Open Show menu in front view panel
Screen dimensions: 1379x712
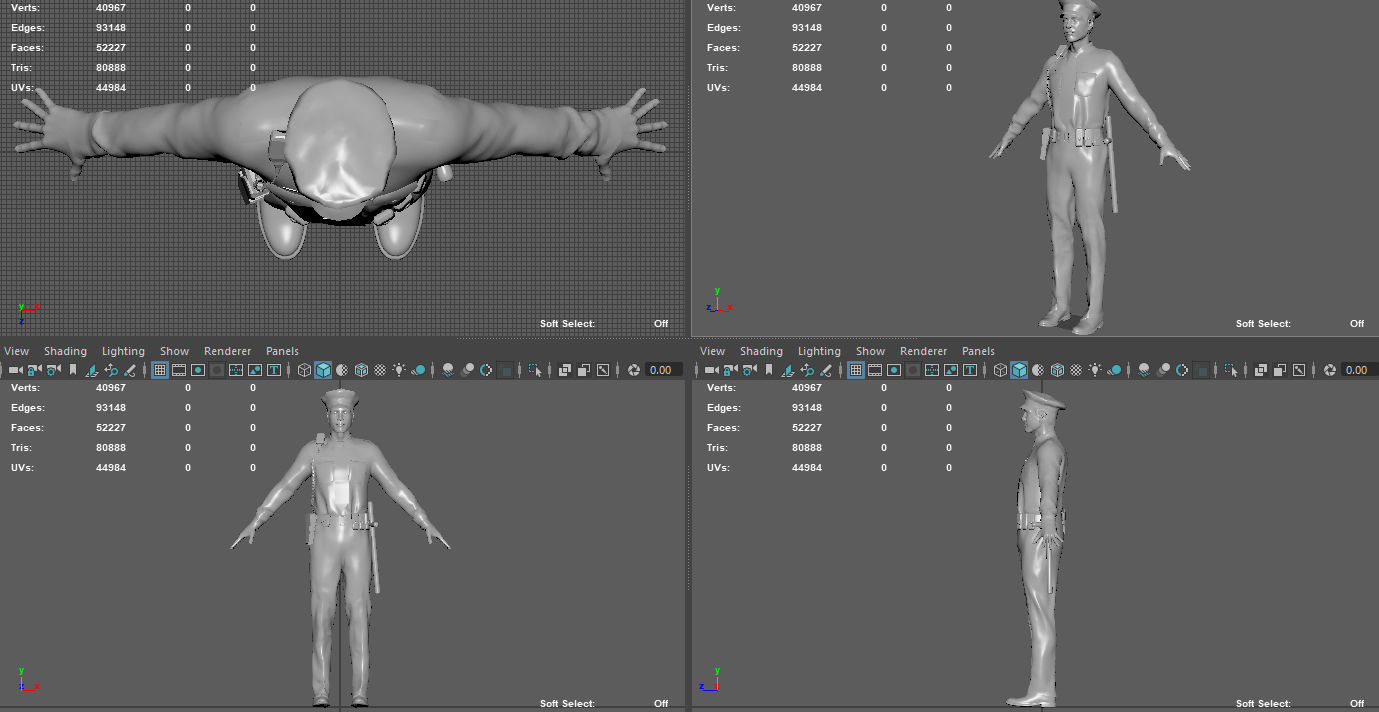point(174,351)
